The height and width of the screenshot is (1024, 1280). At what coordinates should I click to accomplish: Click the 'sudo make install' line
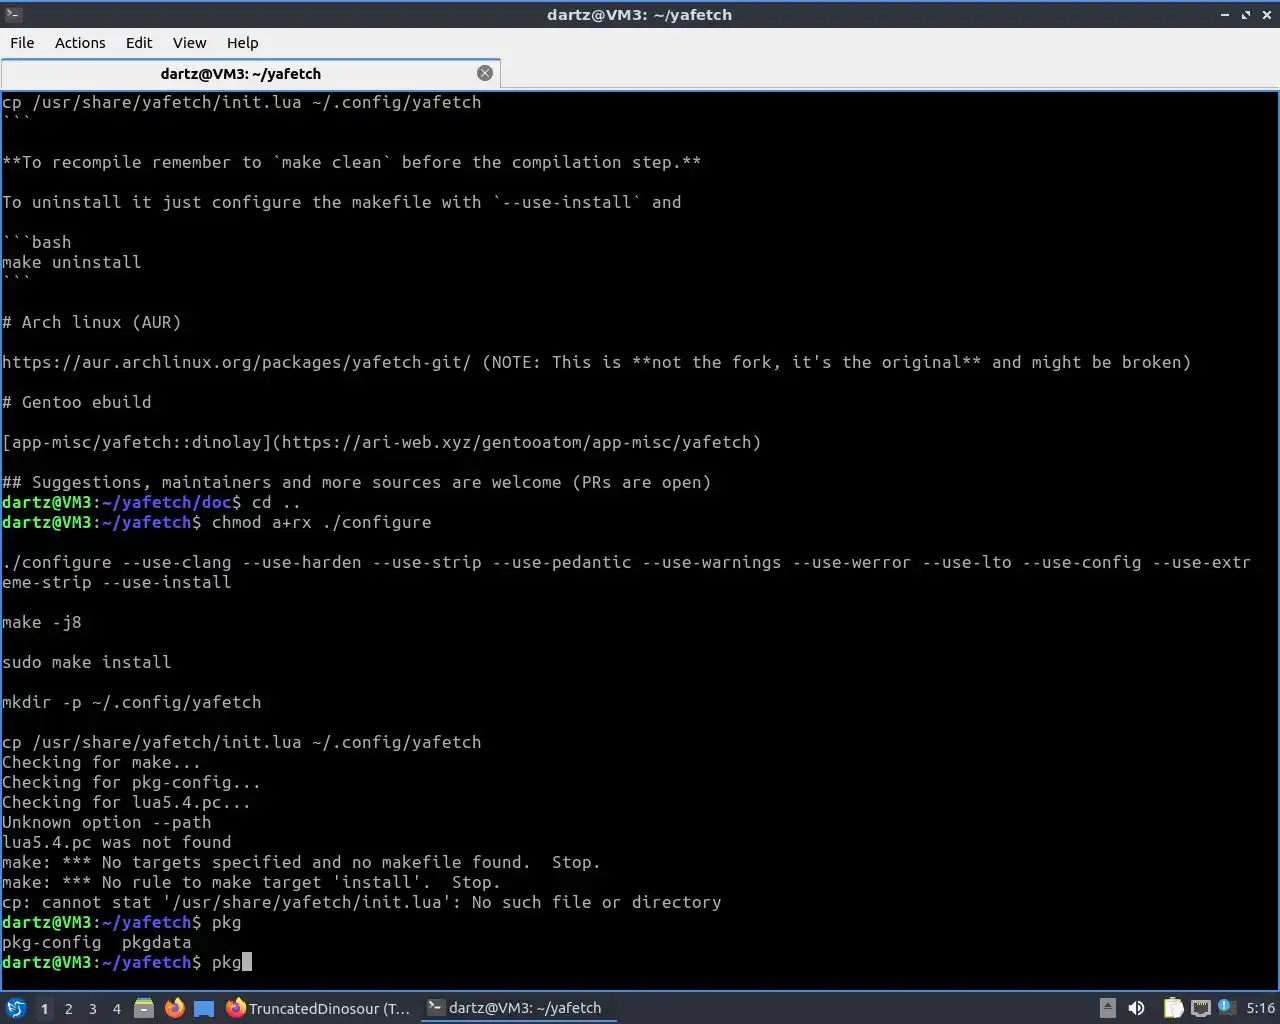click(87, 662)
